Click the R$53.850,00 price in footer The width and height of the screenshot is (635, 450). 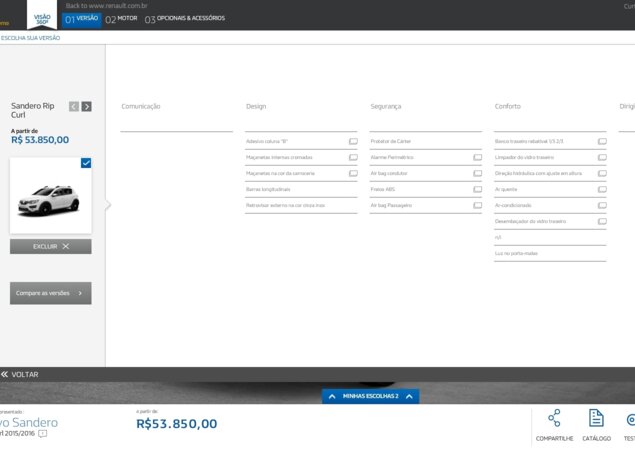coord(177,424)
